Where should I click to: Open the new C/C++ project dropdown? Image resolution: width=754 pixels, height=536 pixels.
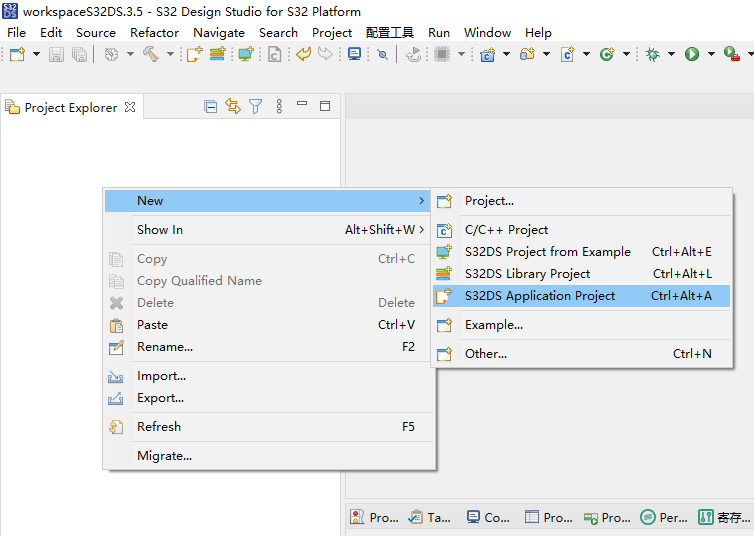click(506, 54)
